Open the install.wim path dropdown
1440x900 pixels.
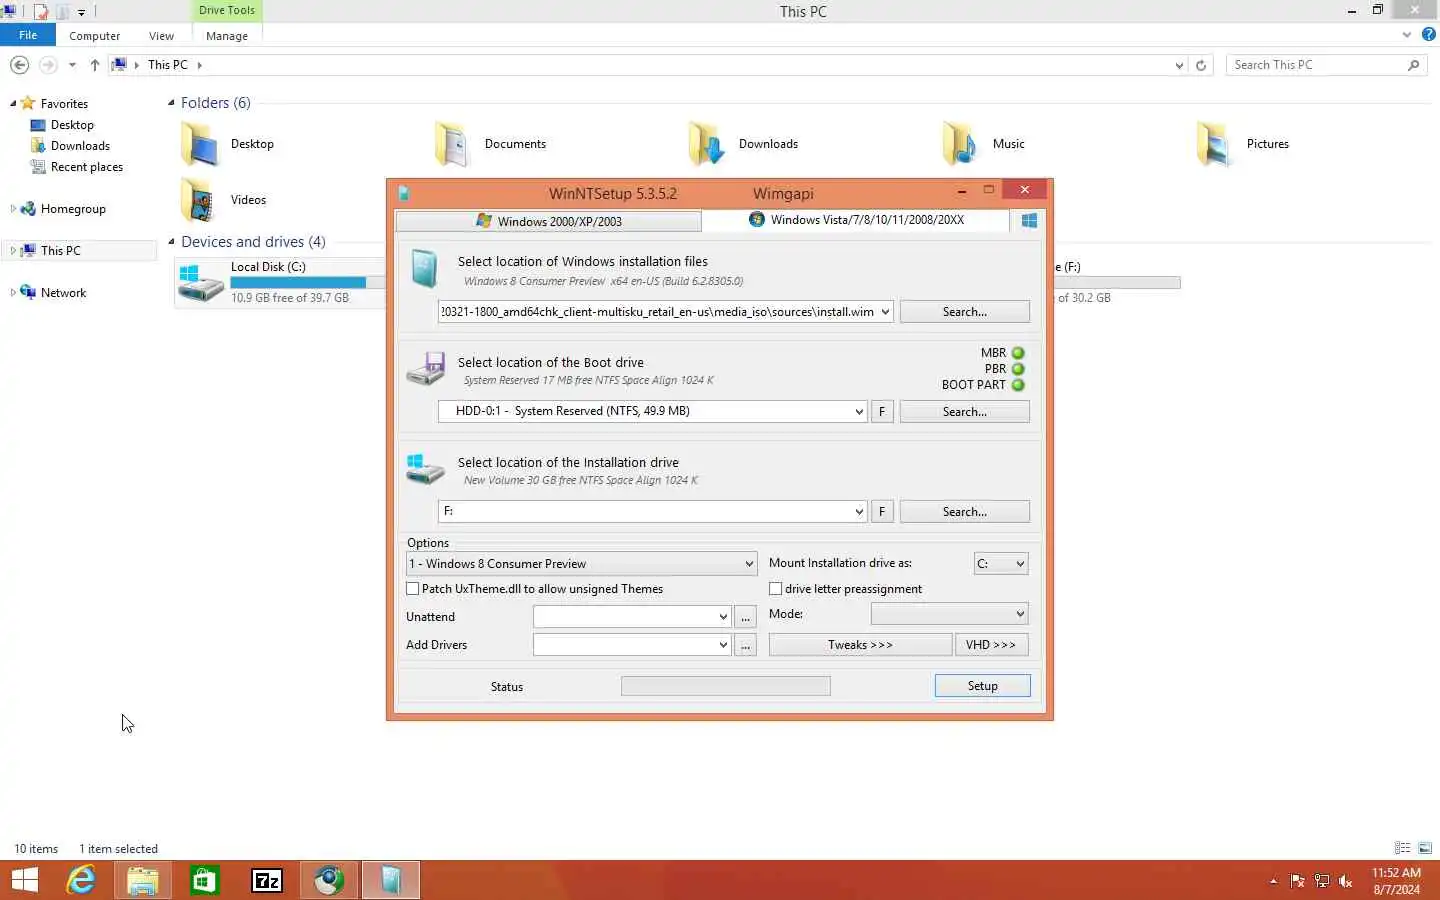[885, 312]
